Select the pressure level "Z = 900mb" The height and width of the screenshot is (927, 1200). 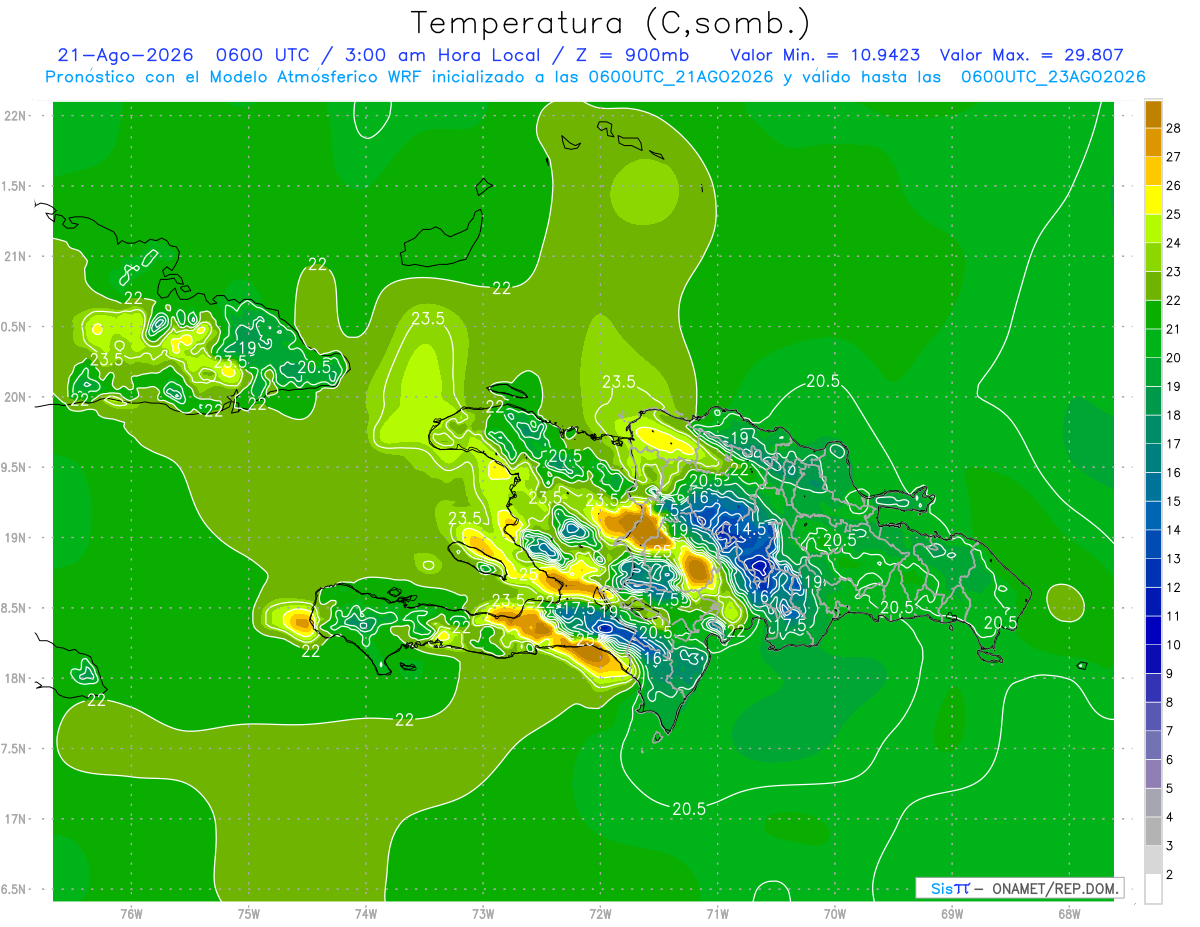click(x=635, y=56)
